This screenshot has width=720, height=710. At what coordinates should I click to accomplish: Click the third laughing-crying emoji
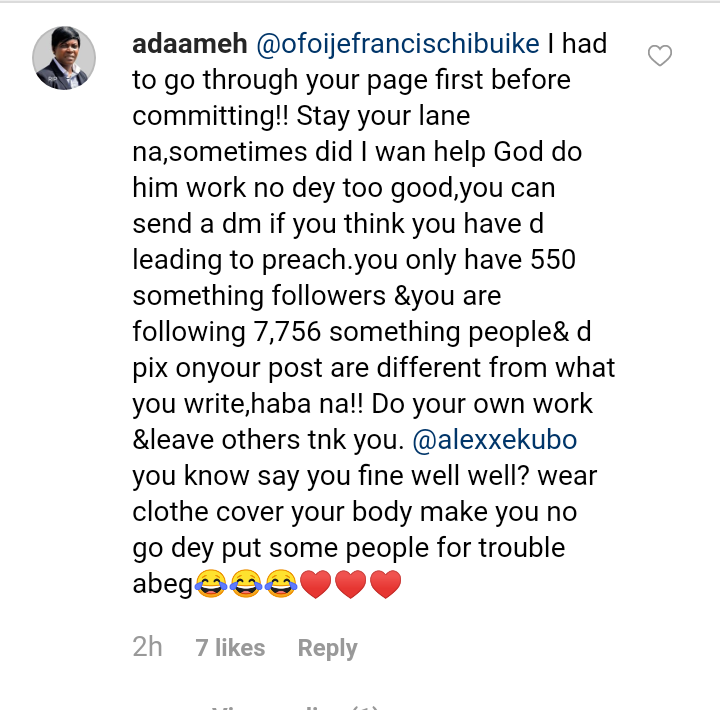(x=281, y=584)
